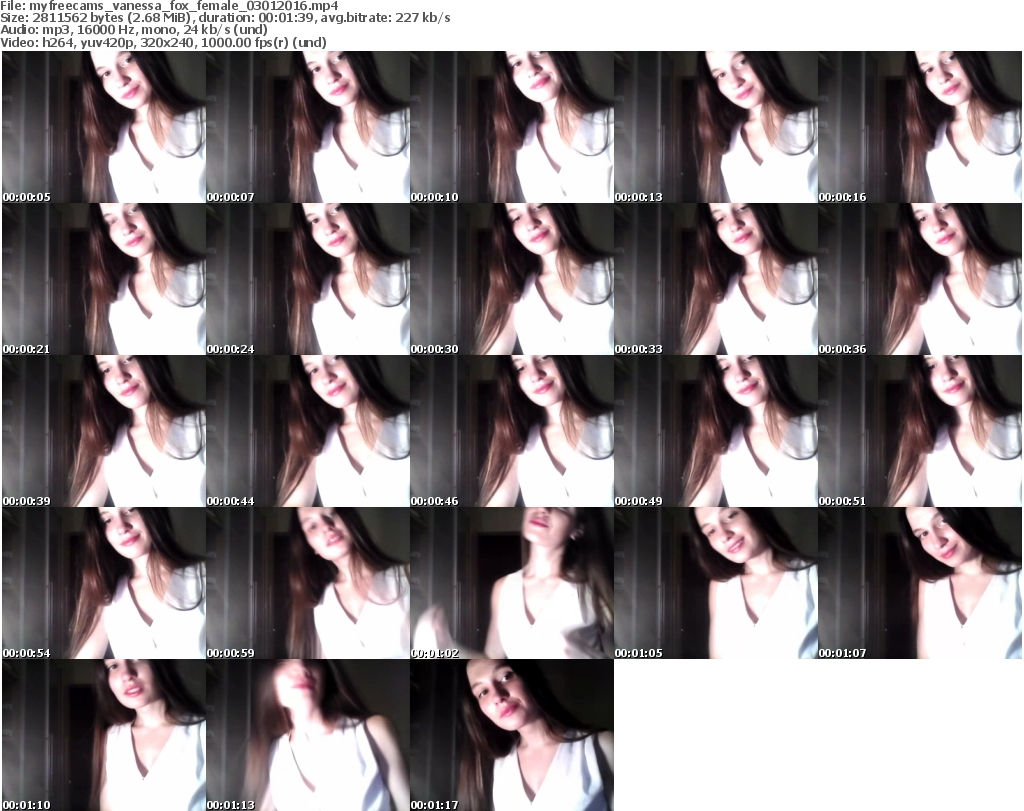
Task: Pick the blurred frame timestamped 00:01:02
Action: pos(512,583)
